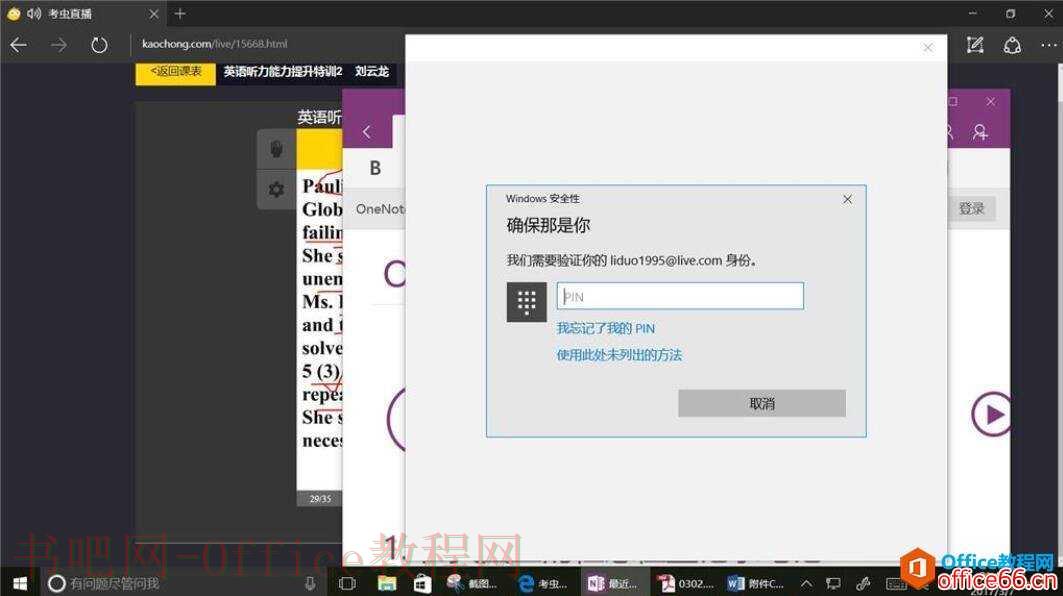Open Edge more options menu
1063x596 pixels.
(x=1048, y=45)
